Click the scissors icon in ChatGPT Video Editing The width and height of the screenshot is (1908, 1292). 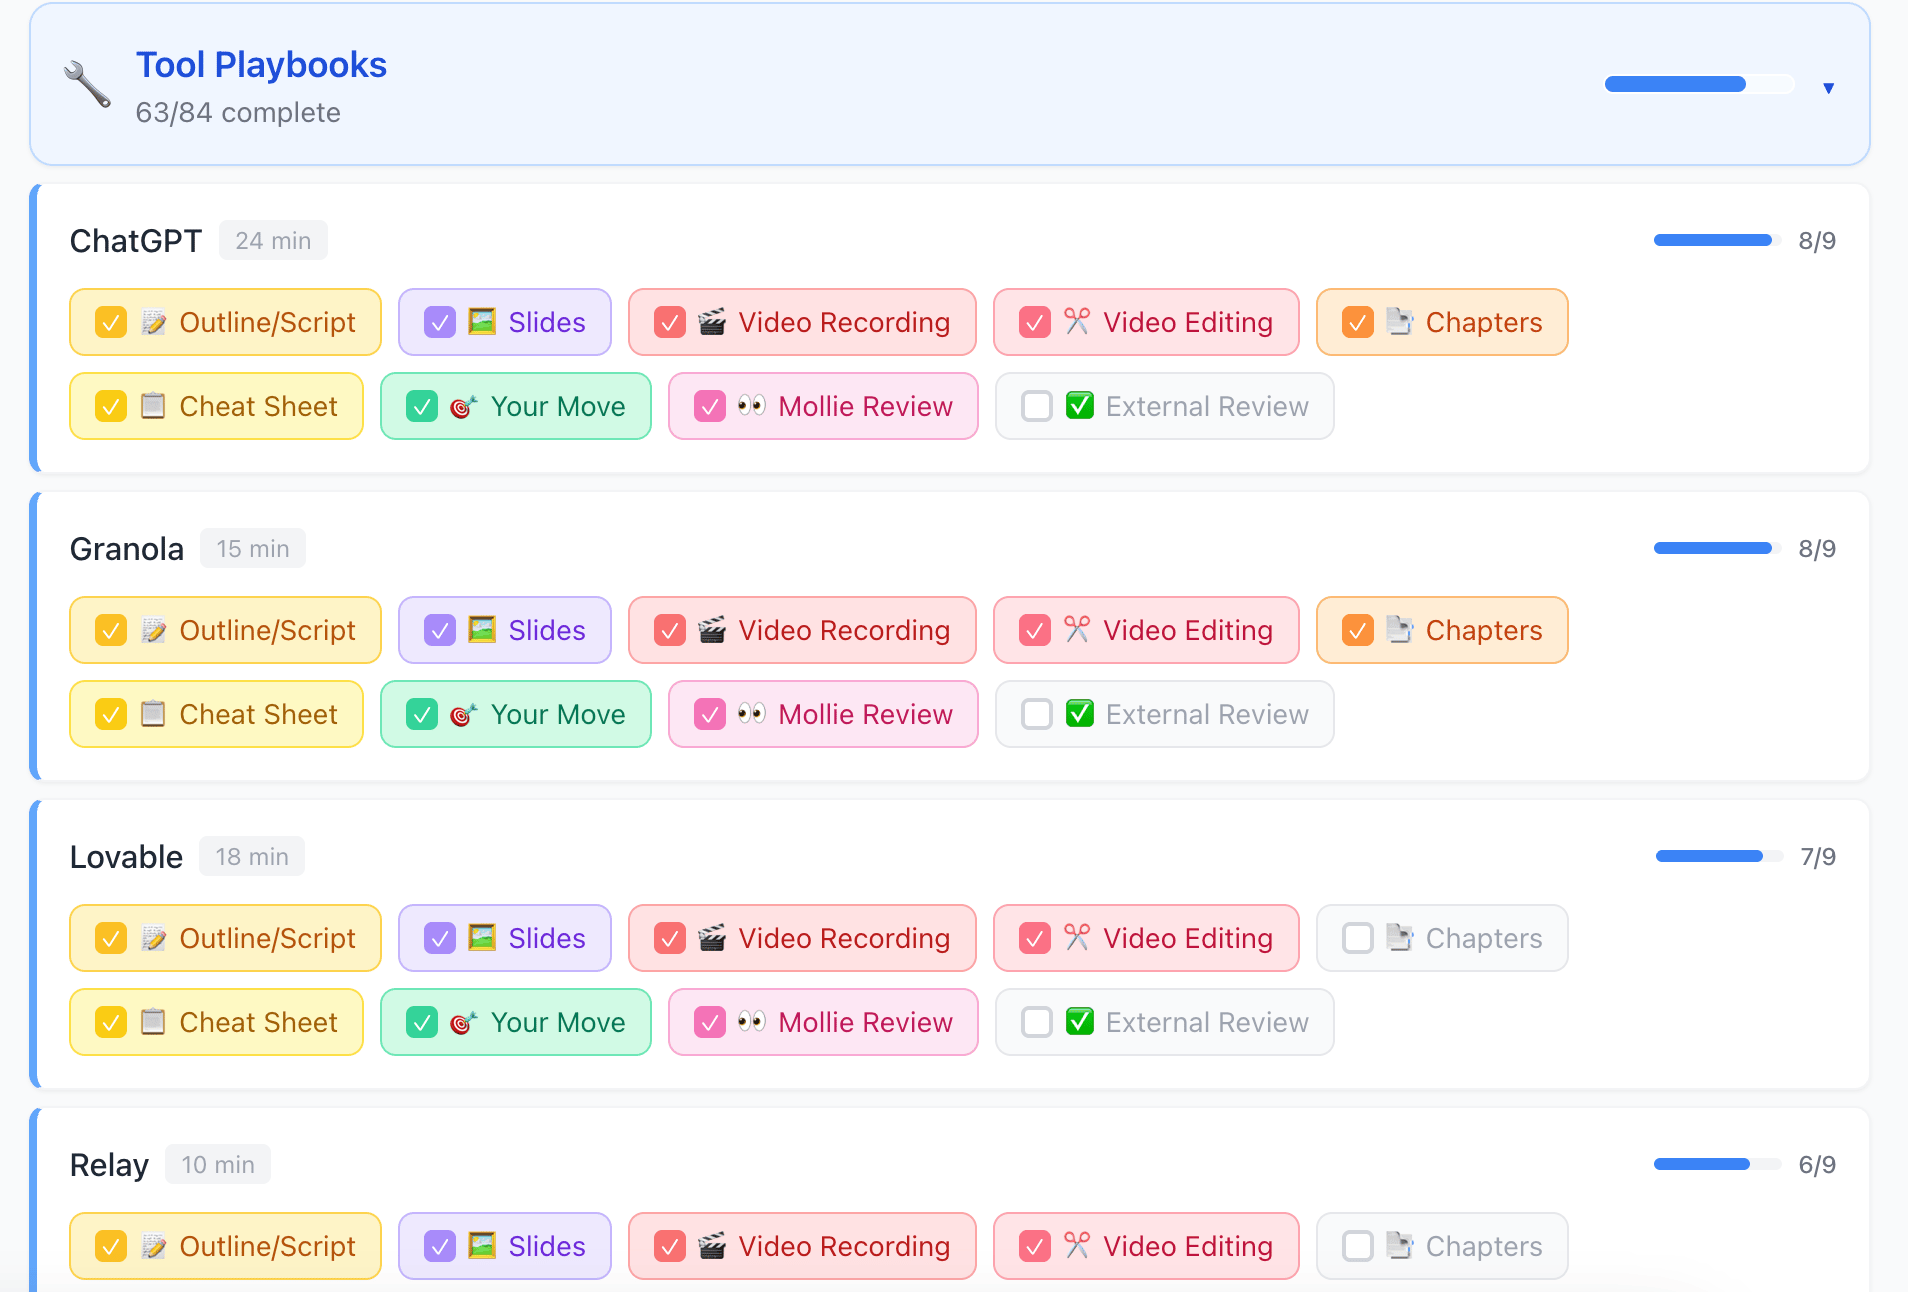tap(1077, 322)
